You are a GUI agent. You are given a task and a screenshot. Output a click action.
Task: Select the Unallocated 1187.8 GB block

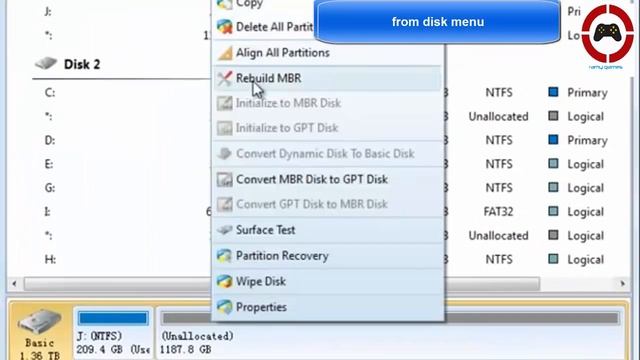[x=390, y=333]
